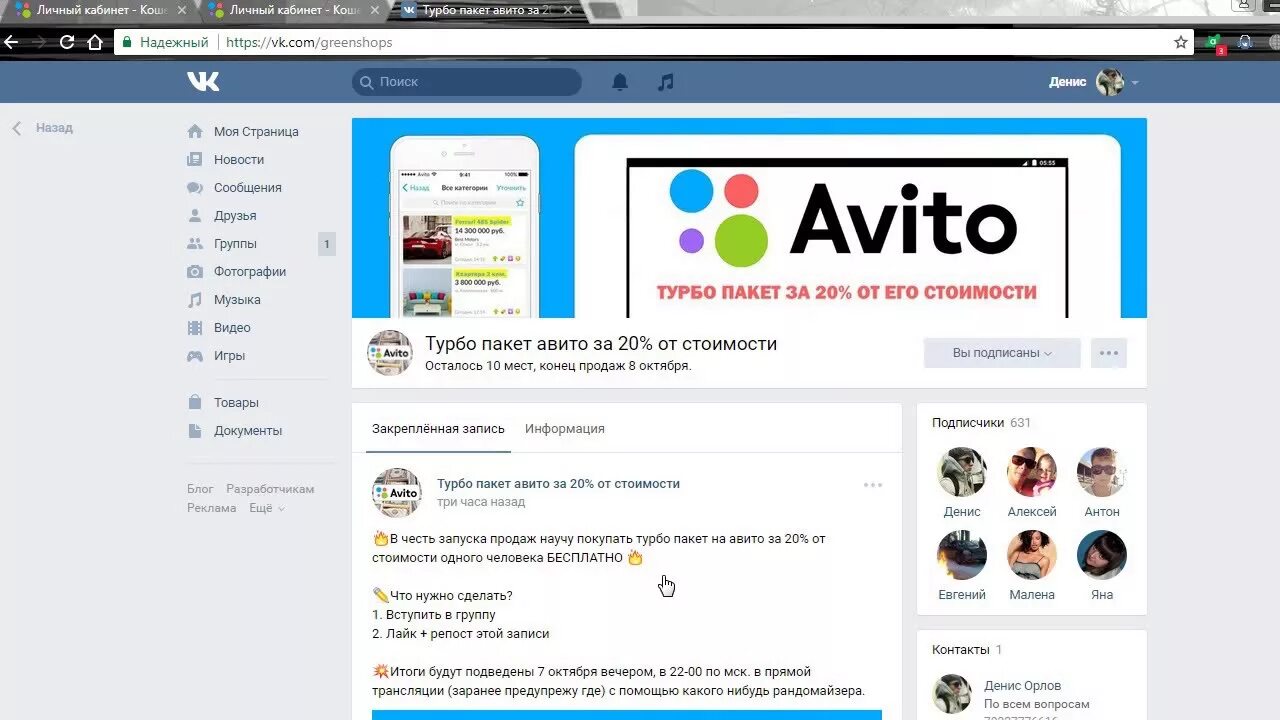Click the Друзья person icon

click(x=195, y=215)
